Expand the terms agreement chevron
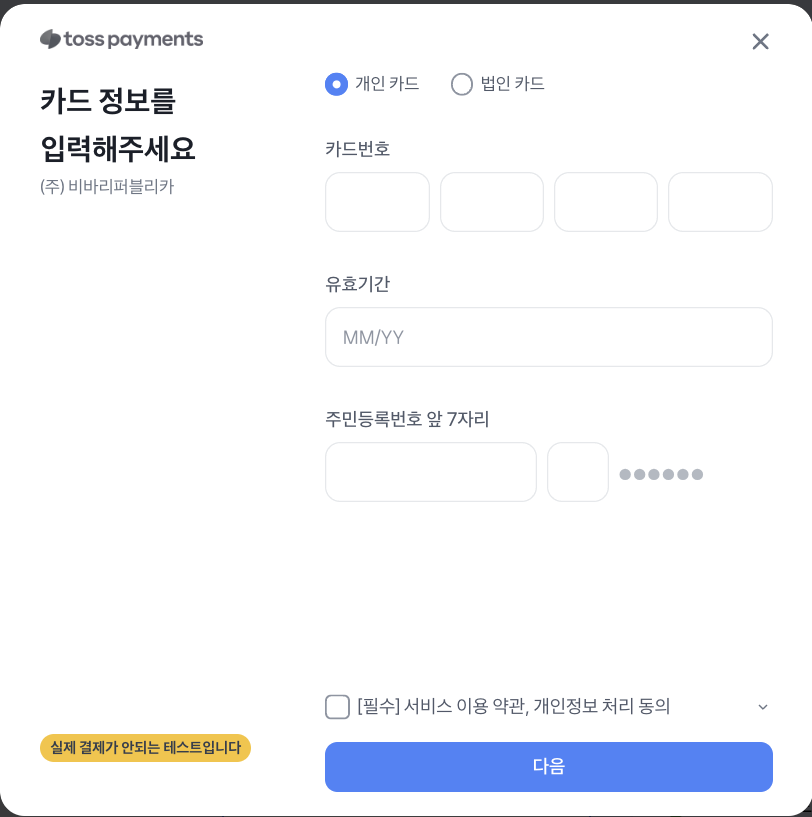812x817 pixels. [x=762, y=707]
